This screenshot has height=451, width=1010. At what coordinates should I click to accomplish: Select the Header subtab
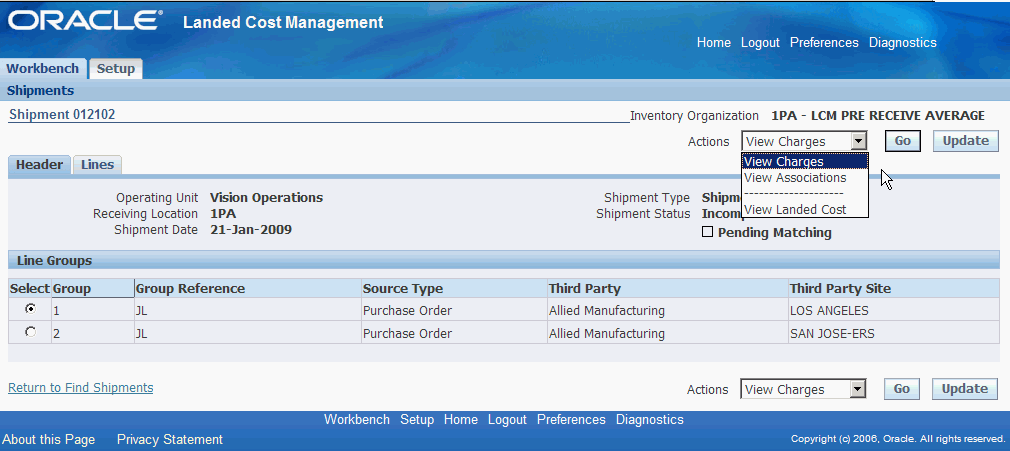click(39, 165)
